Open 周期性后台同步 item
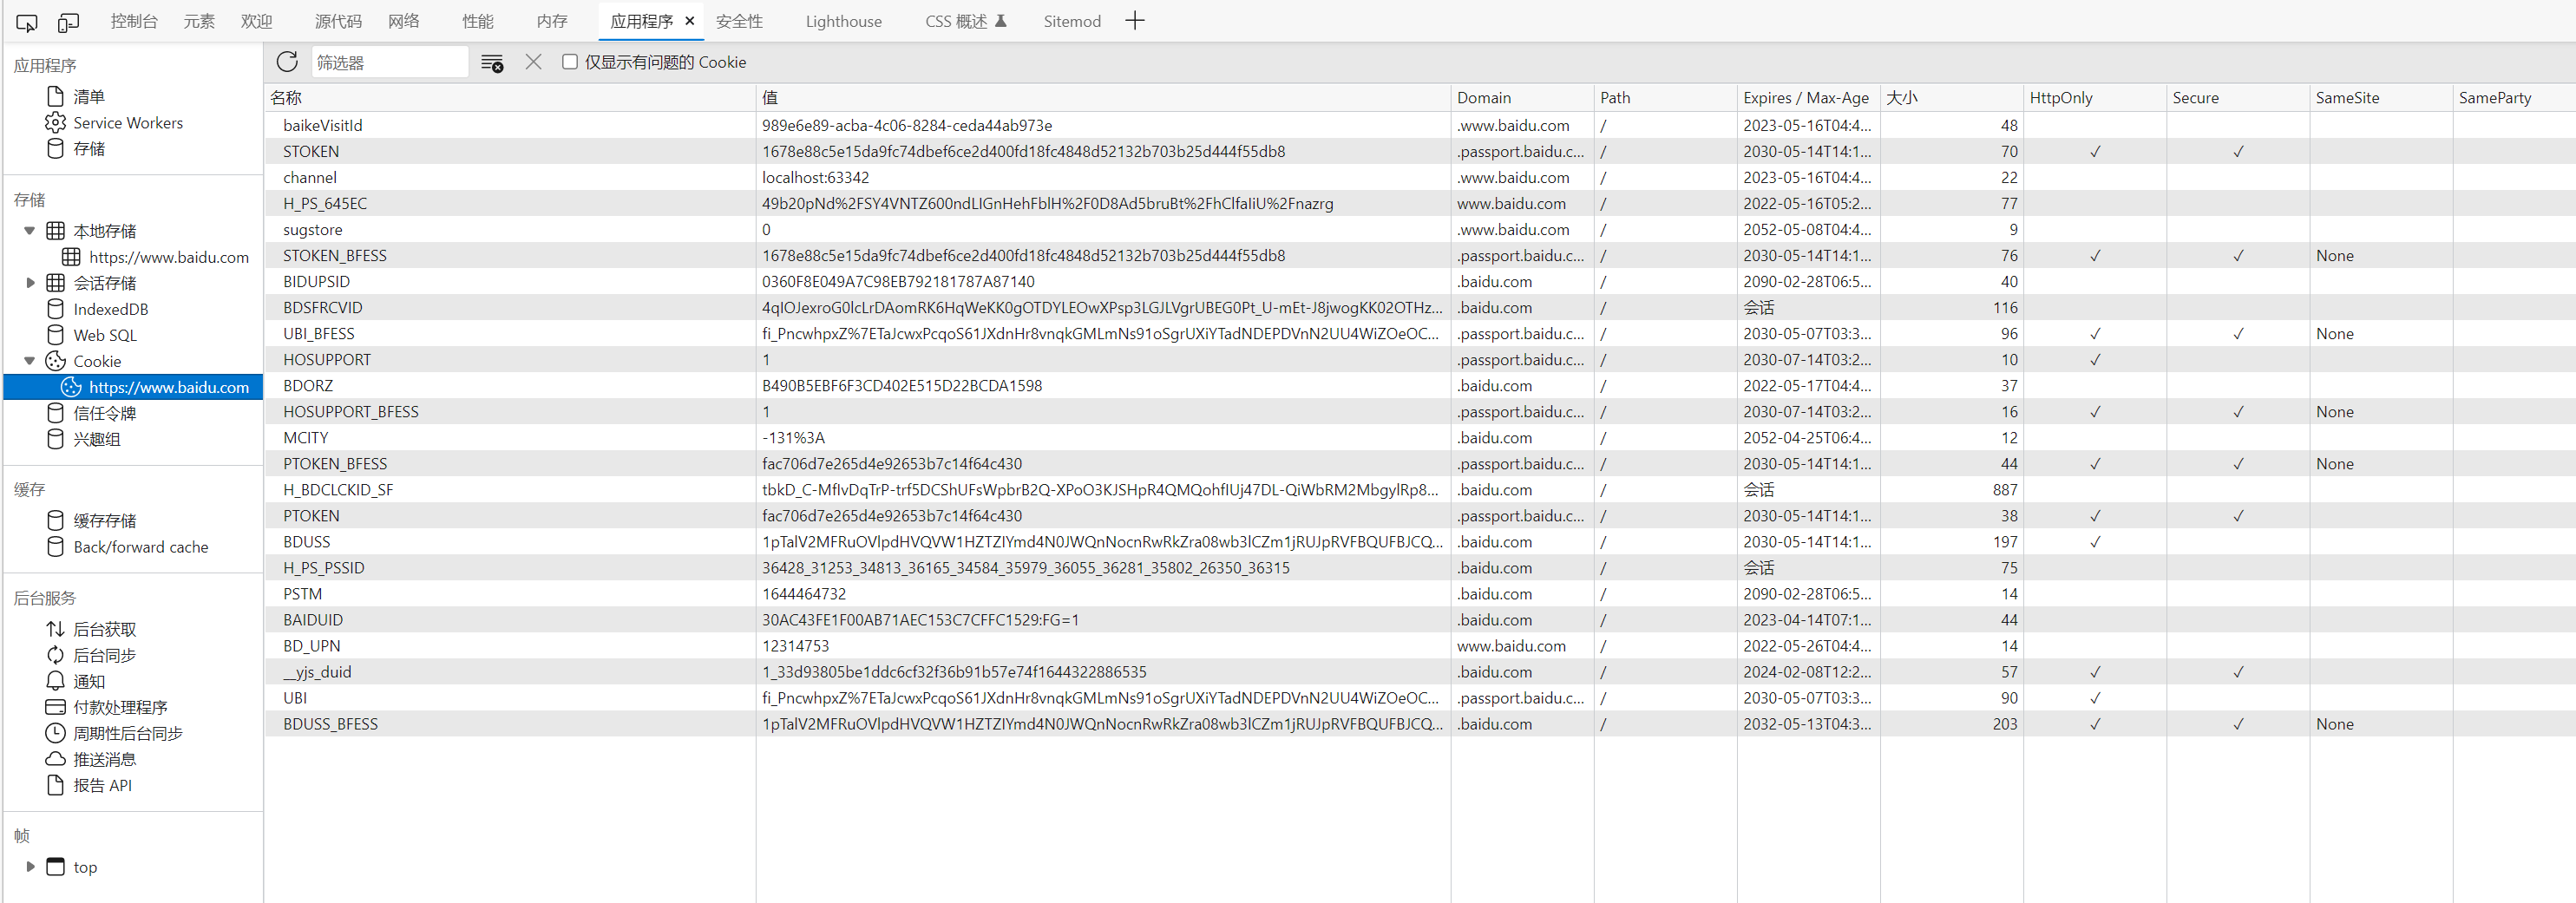This screenshot has height=903, width=2576. point(128,732)
